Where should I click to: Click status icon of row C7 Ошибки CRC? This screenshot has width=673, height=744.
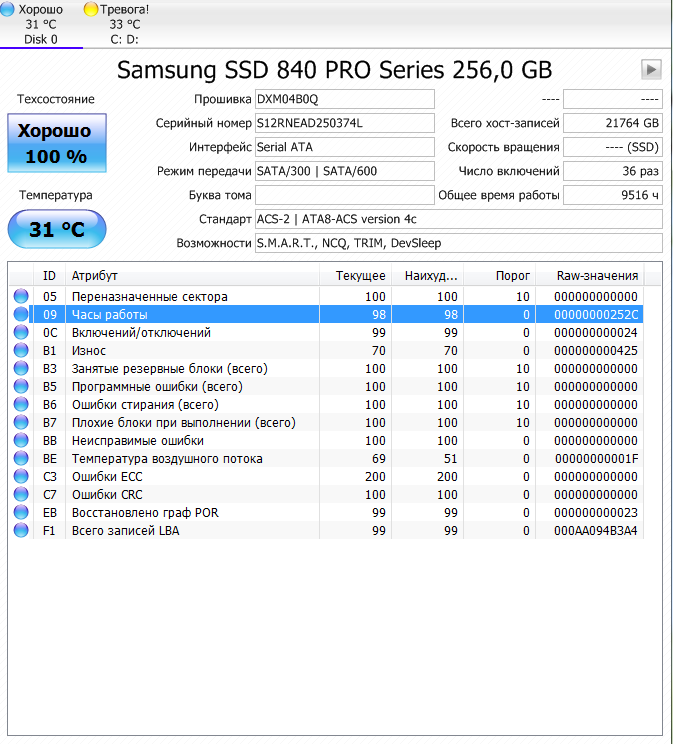tap(21, 494)
